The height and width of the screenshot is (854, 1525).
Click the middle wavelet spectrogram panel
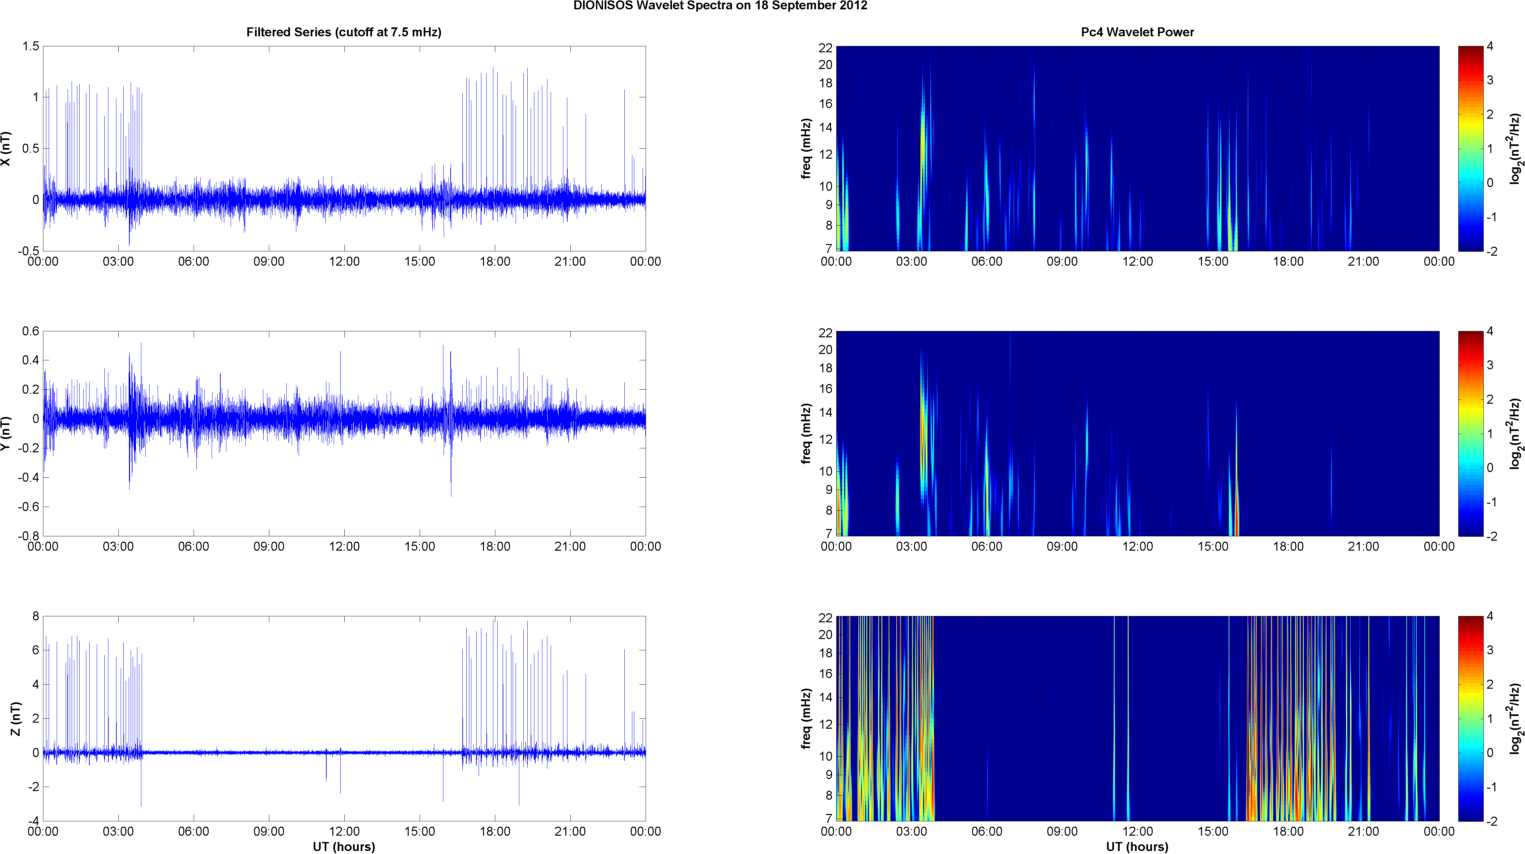tap(1137, 433)
